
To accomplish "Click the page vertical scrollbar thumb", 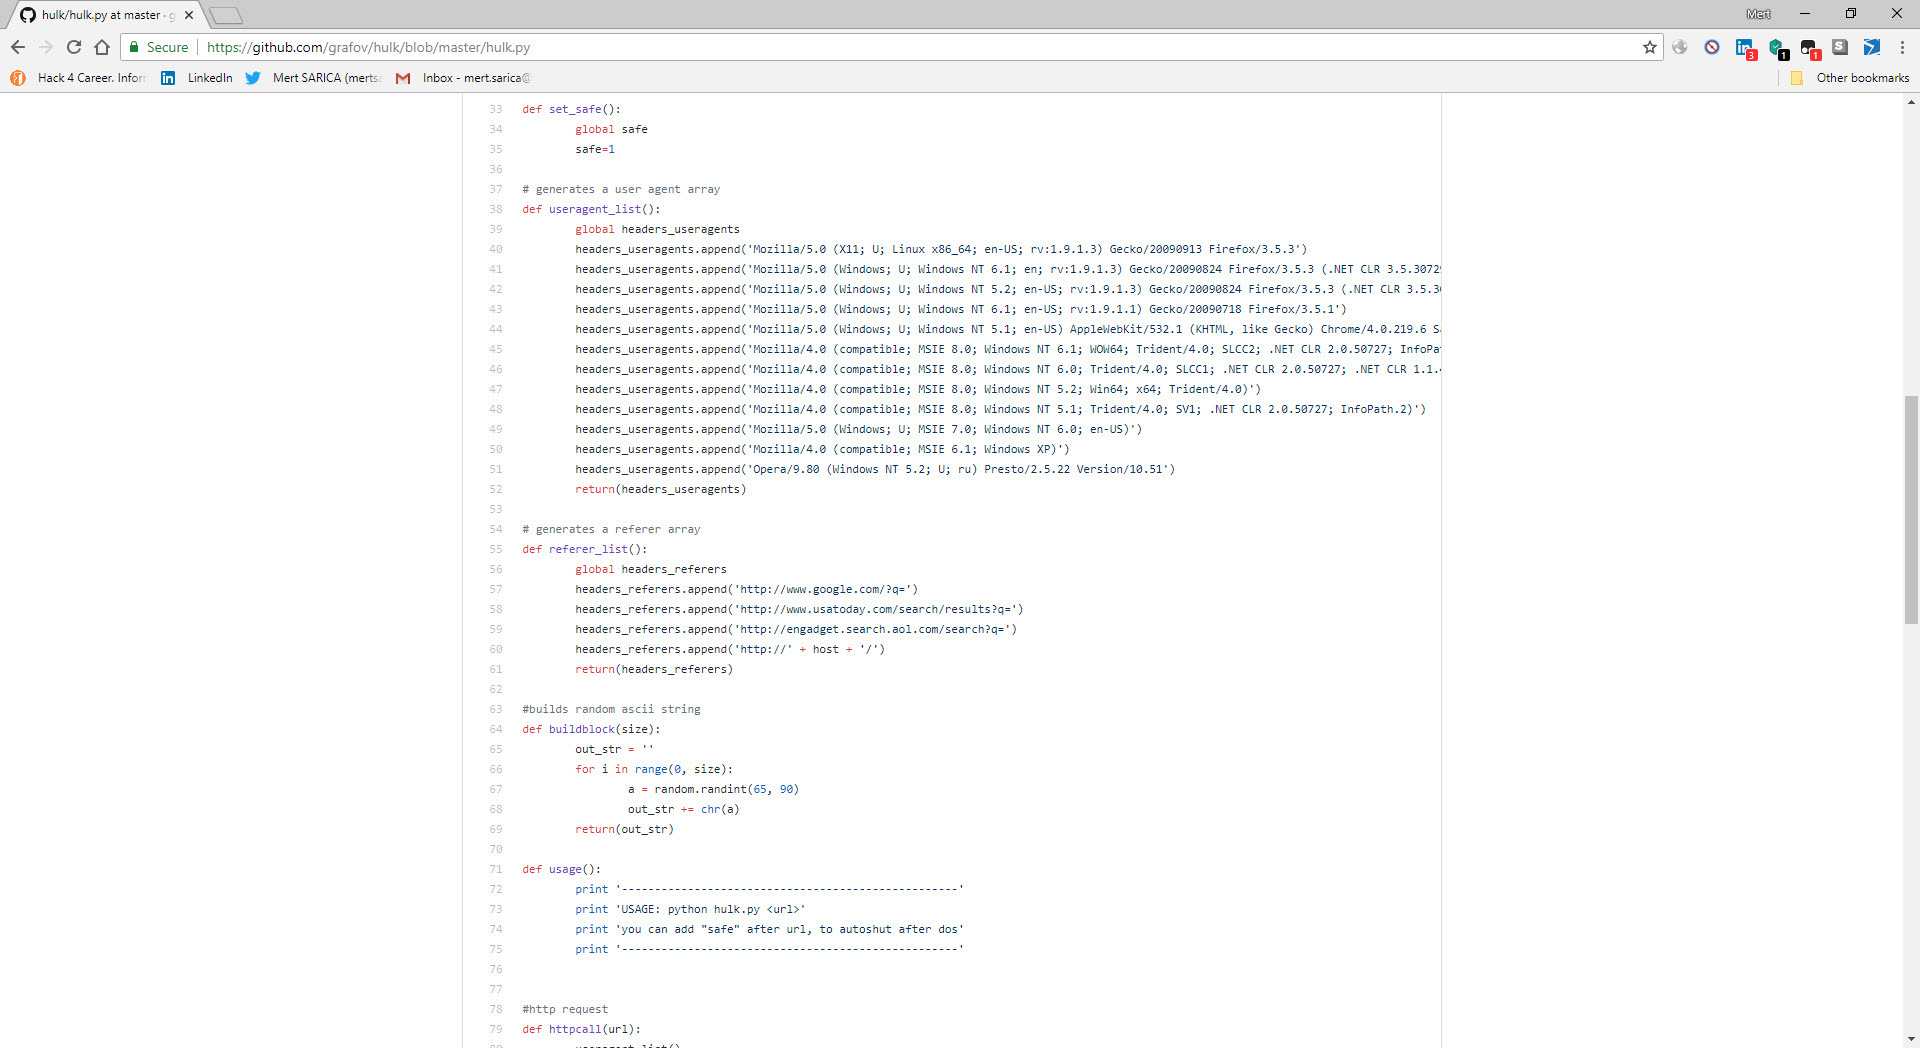I will (1911, 510).
